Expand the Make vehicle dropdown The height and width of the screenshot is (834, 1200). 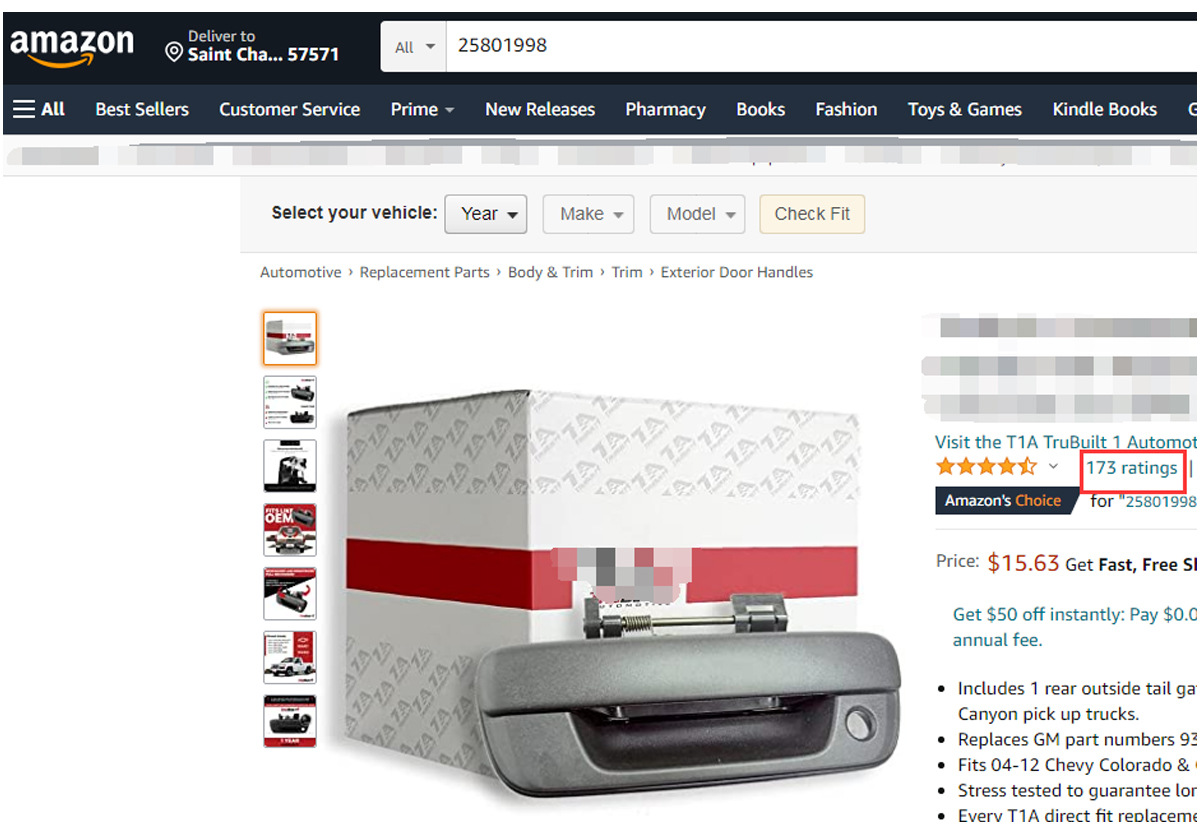coord(588,214)
